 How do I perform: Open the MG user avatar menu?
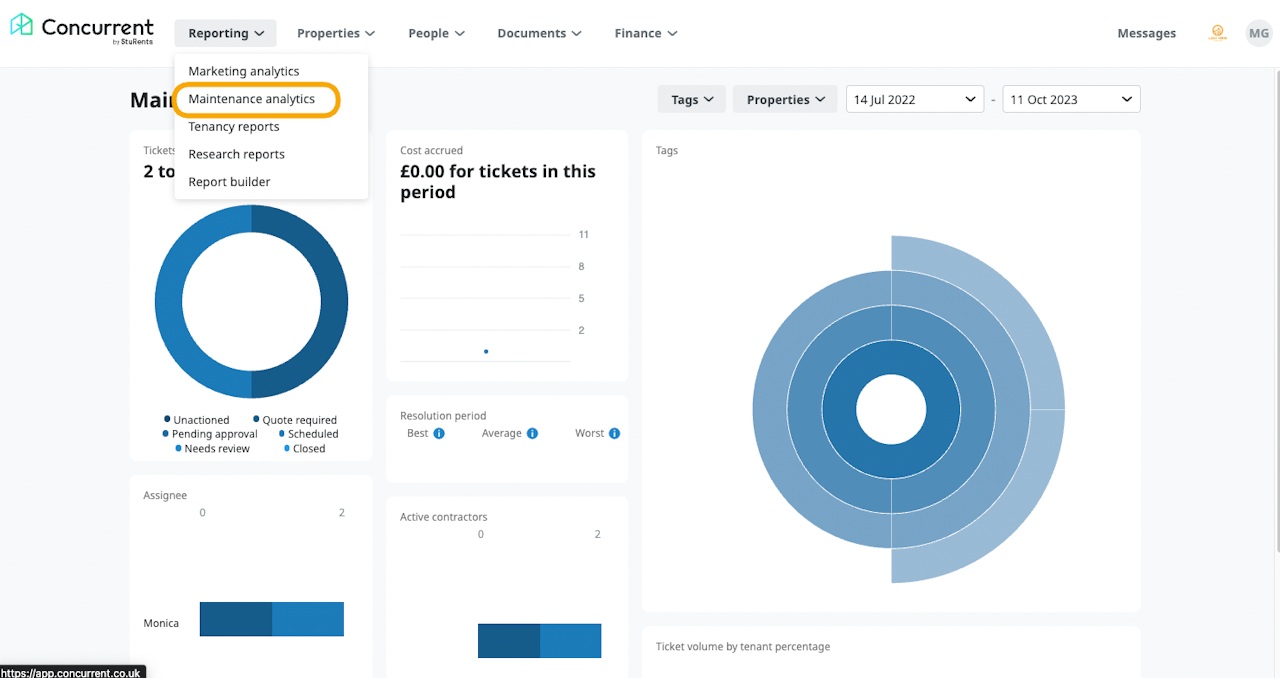tap(1258, 33)
